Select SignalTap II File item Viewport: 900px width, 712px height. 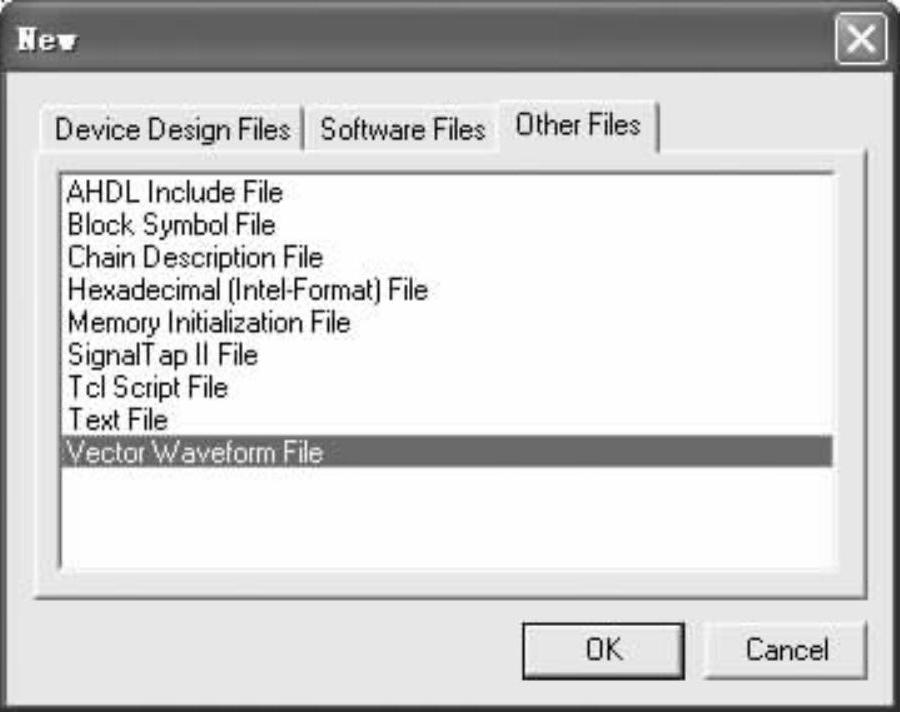point(162,355)
